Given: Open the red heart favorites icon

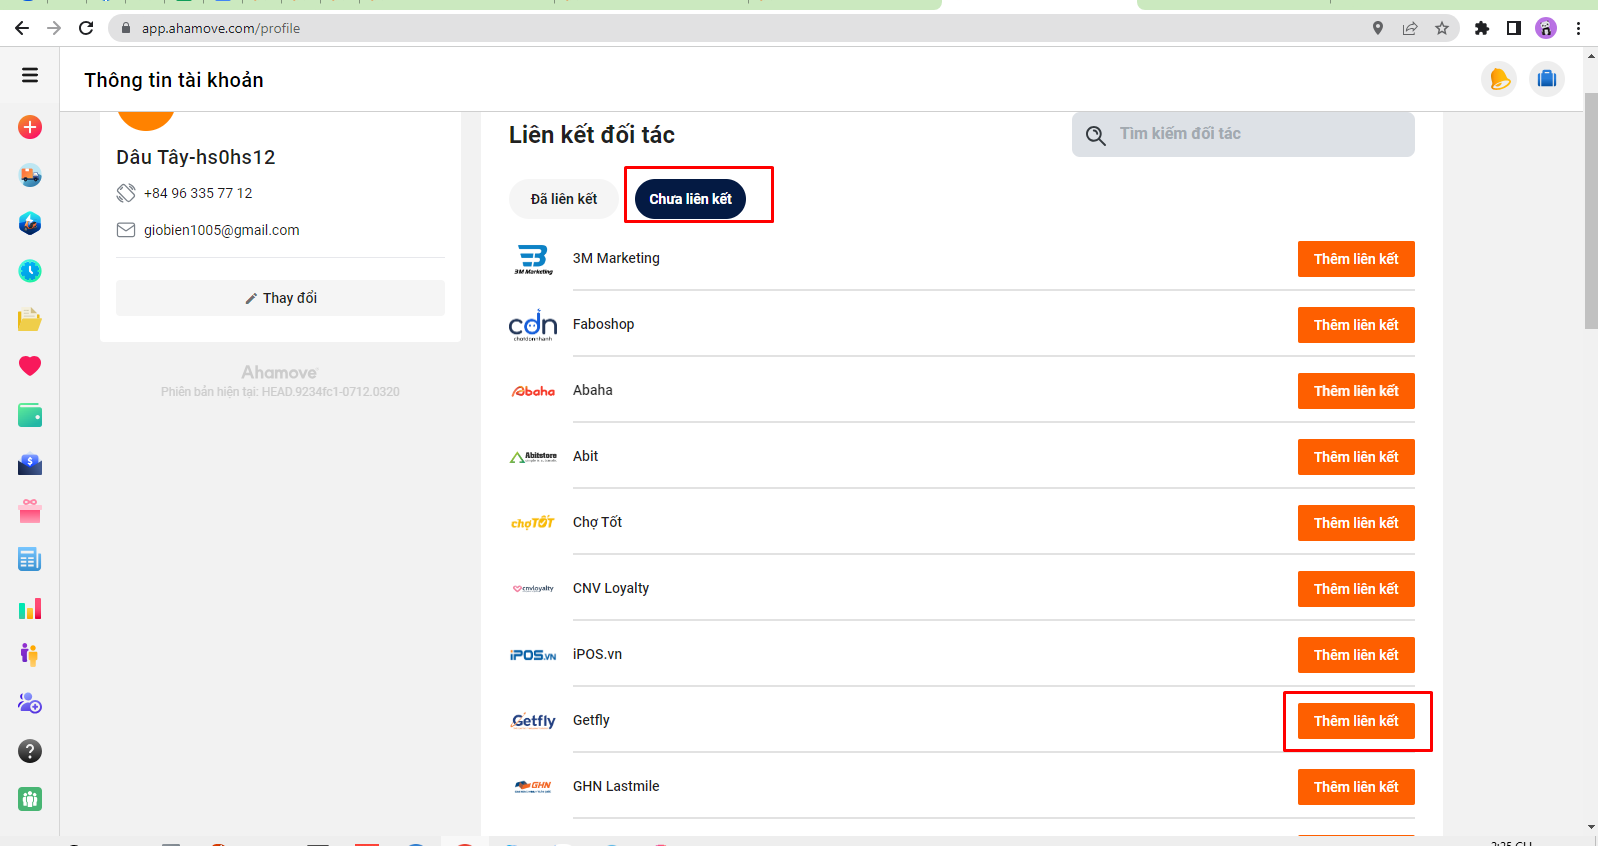Looking at the screenshot, I should point(30,366).
